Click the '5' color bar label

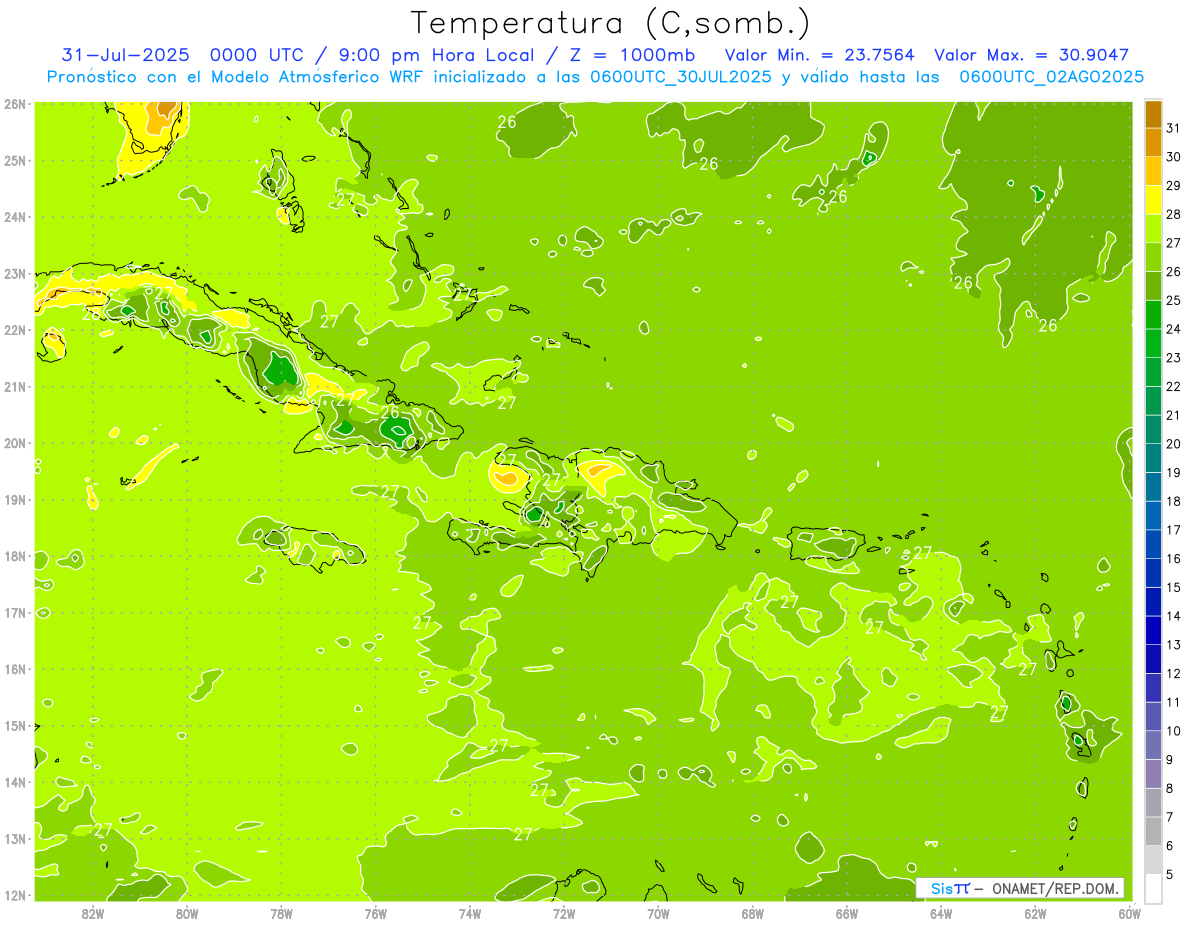1170,875
